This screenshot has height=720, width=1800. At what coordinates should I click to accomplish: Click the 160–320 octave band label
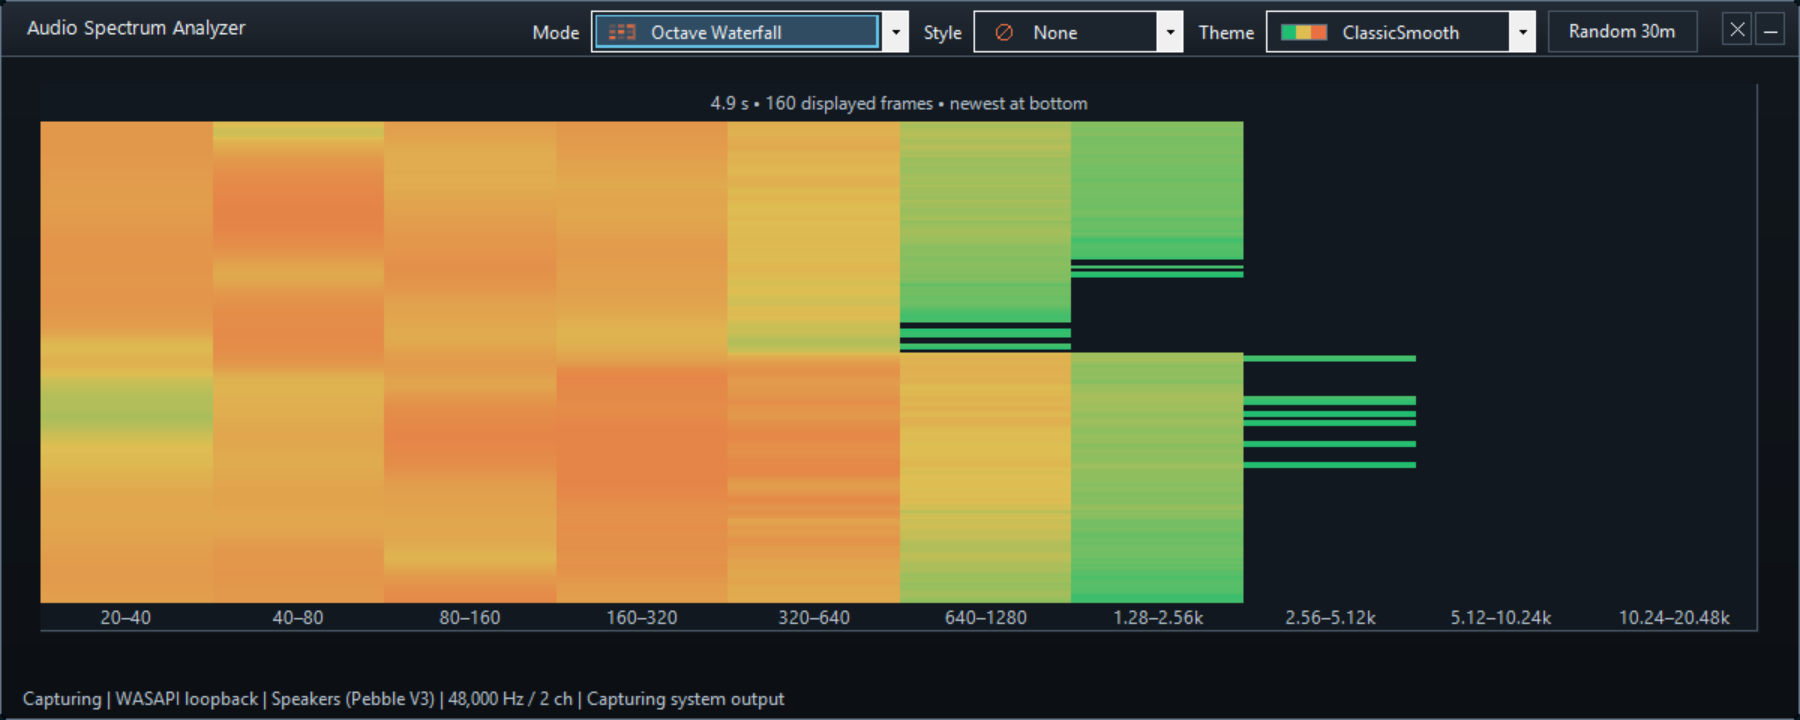(x=642, y=618)
